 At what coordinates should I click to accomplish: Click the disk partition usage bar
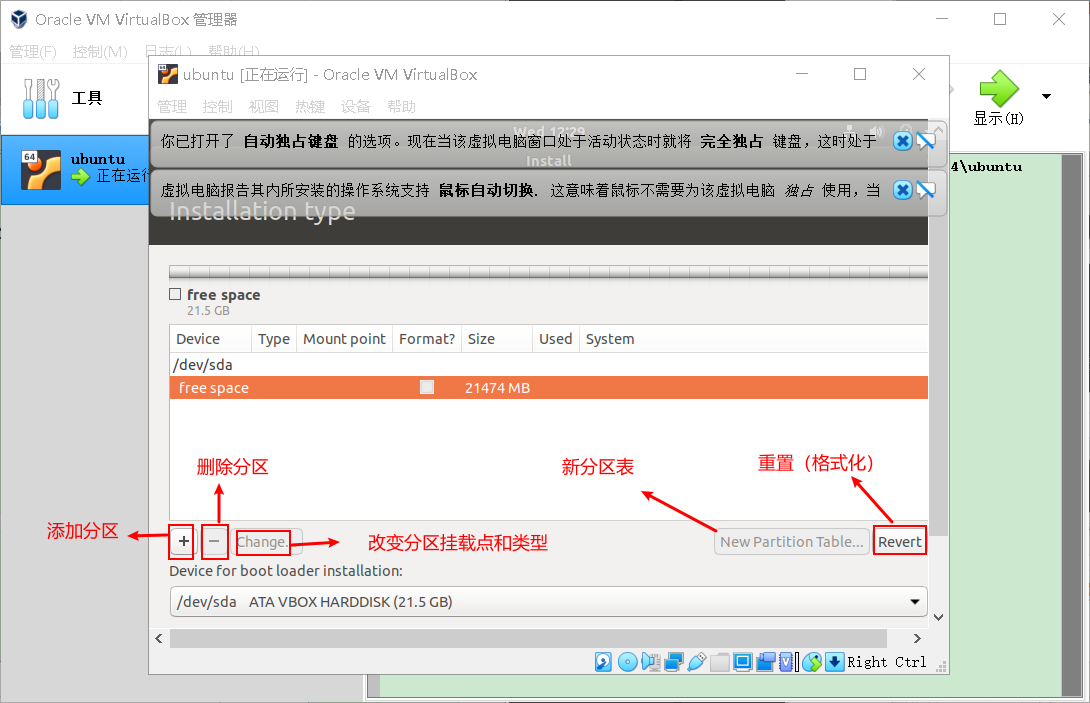(548, 272)
